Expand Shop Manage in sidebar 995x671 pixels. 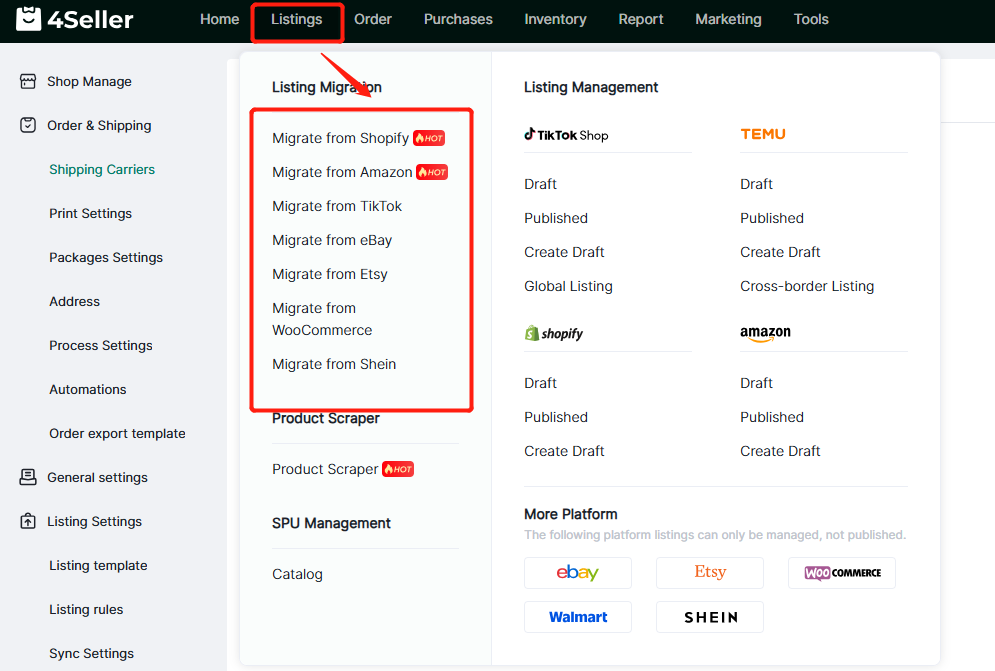89,81
